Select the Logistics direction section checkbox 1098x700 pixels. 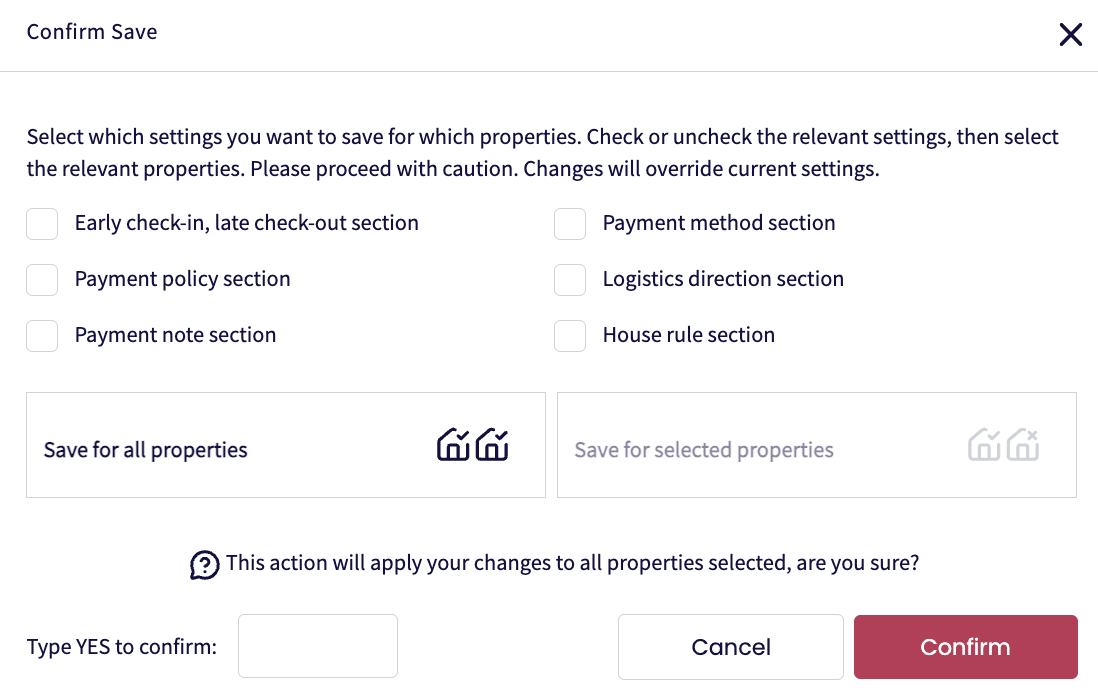pyautogui.click(x=570, y=280)
